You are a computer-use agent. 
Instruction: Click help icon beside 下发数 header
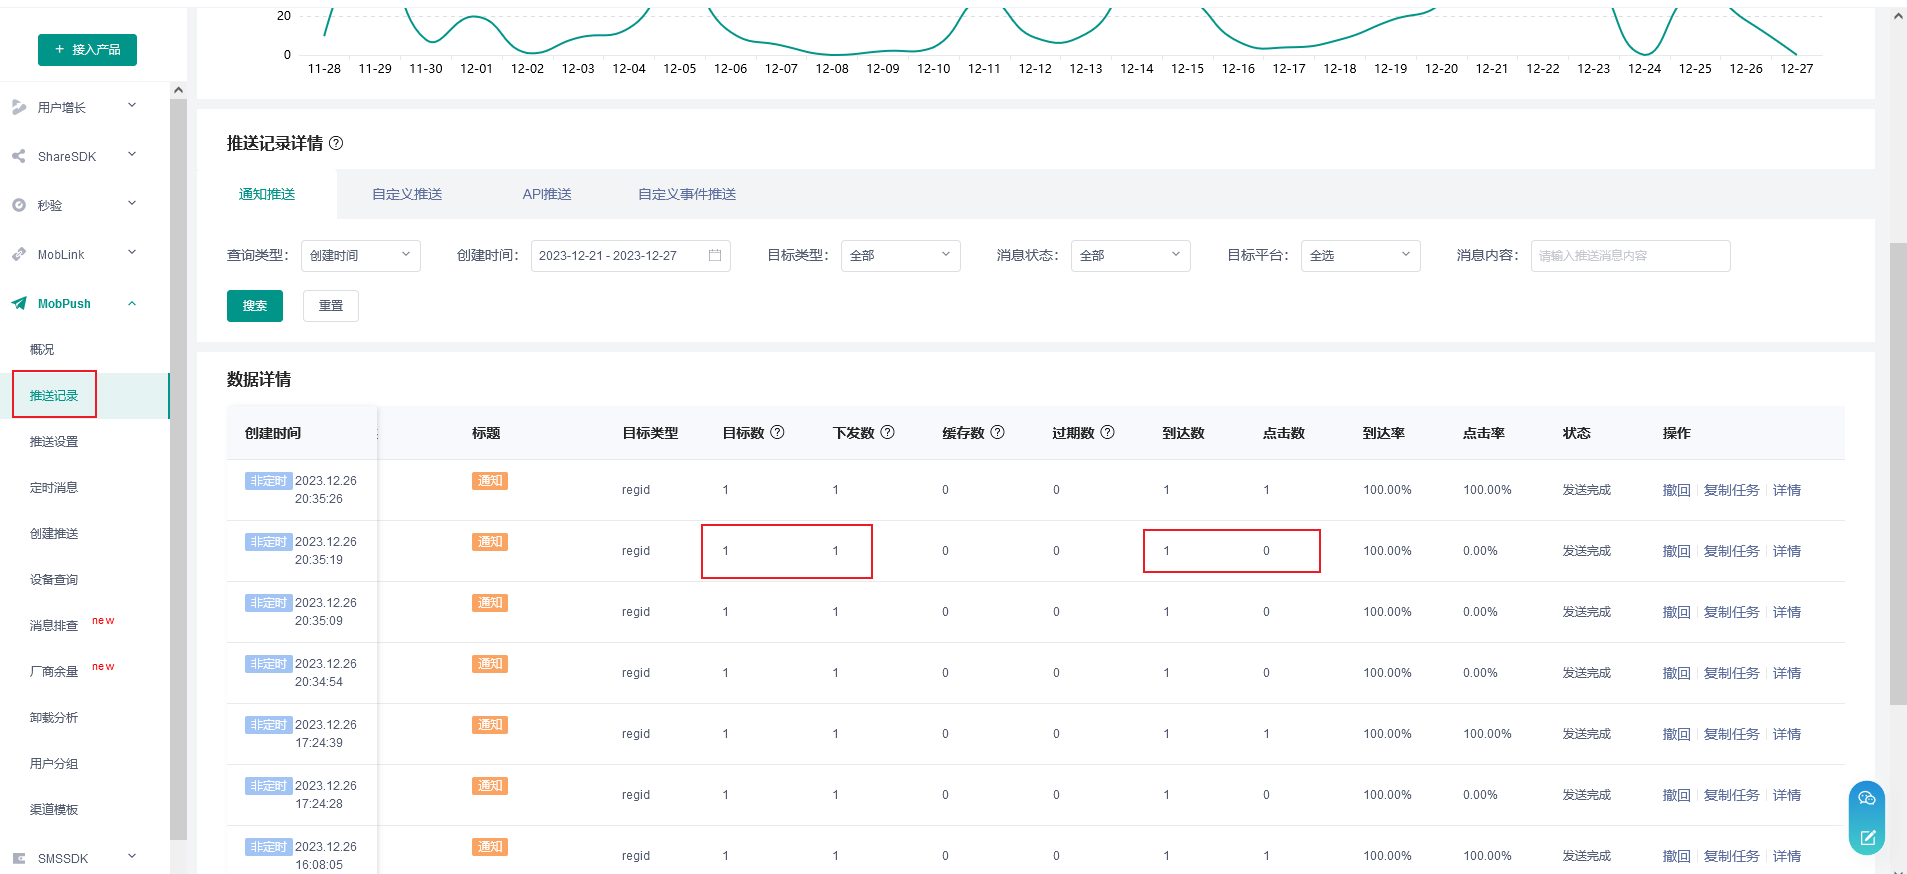click(x=887, y=432)
